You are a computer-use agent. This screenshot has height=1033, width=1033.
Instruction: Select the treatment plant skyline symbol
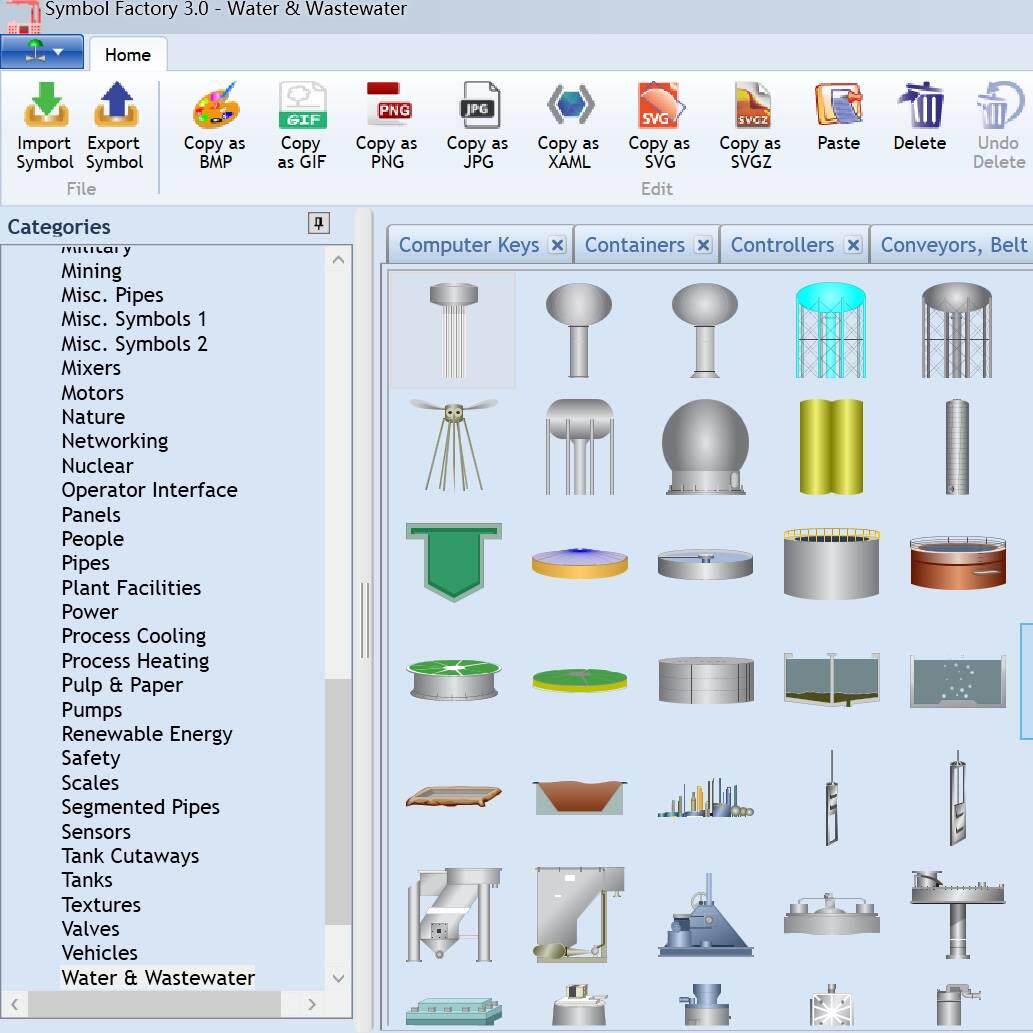705,796
